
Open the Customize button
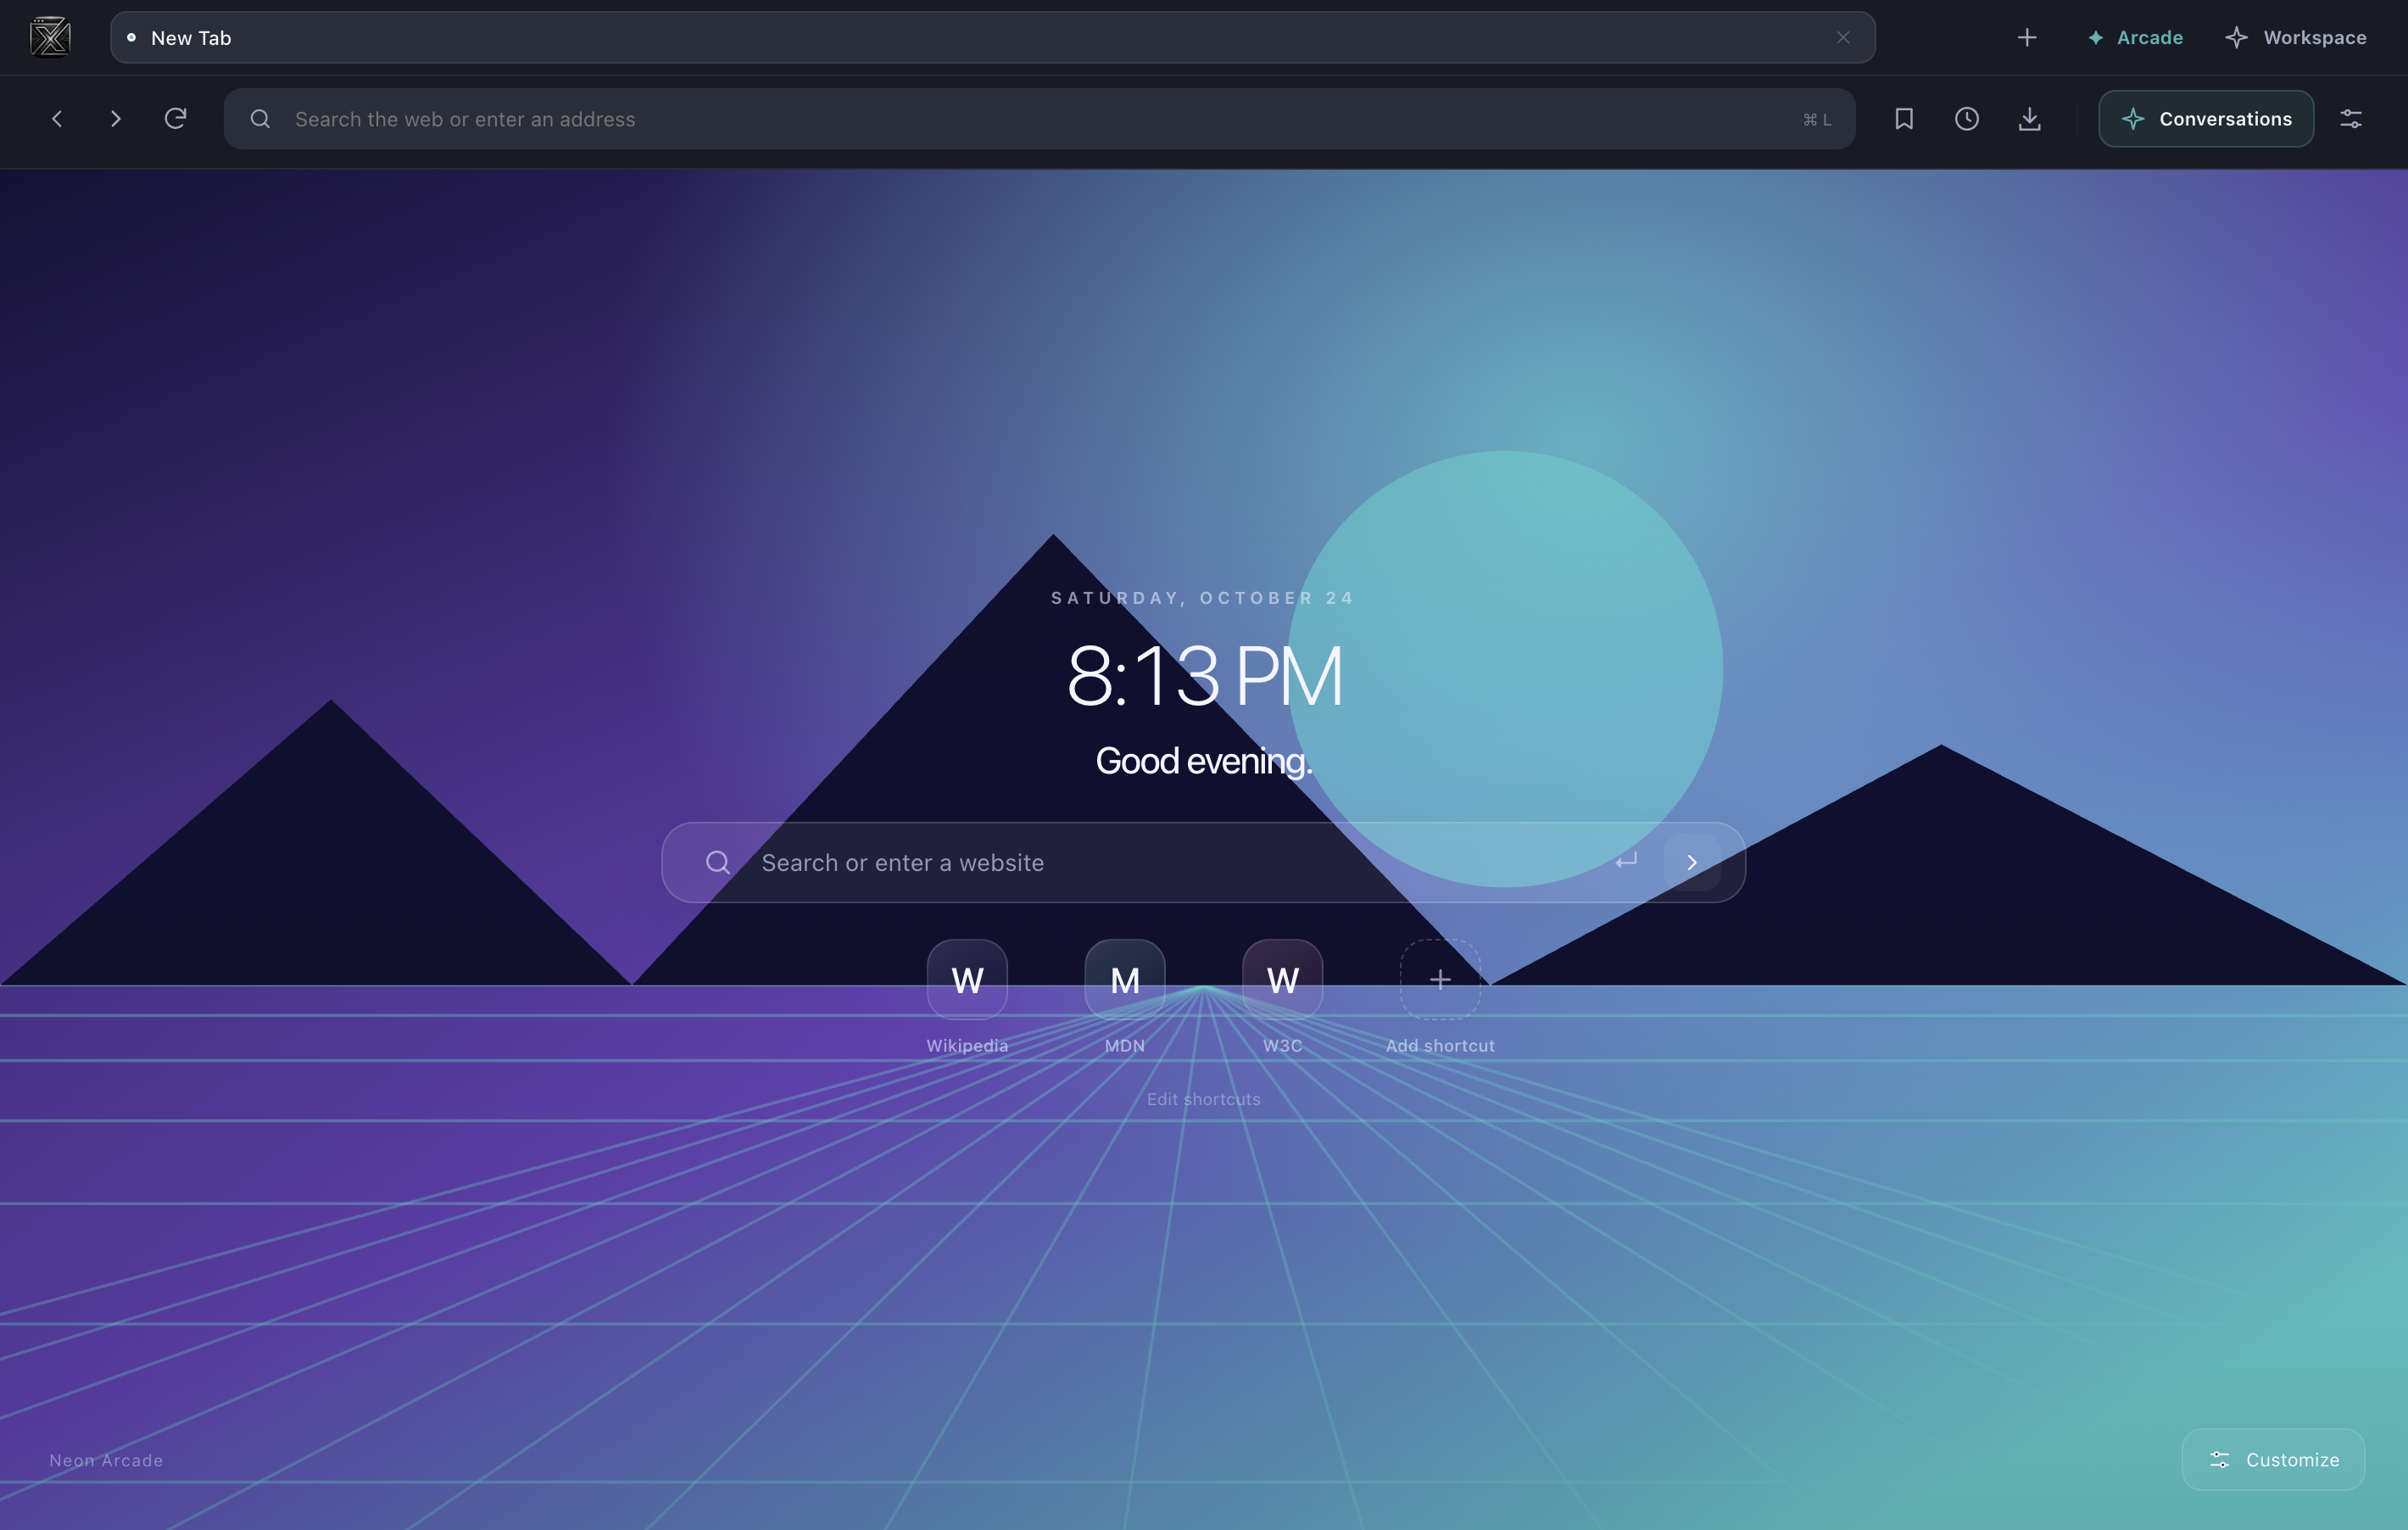[2273, 1460]
